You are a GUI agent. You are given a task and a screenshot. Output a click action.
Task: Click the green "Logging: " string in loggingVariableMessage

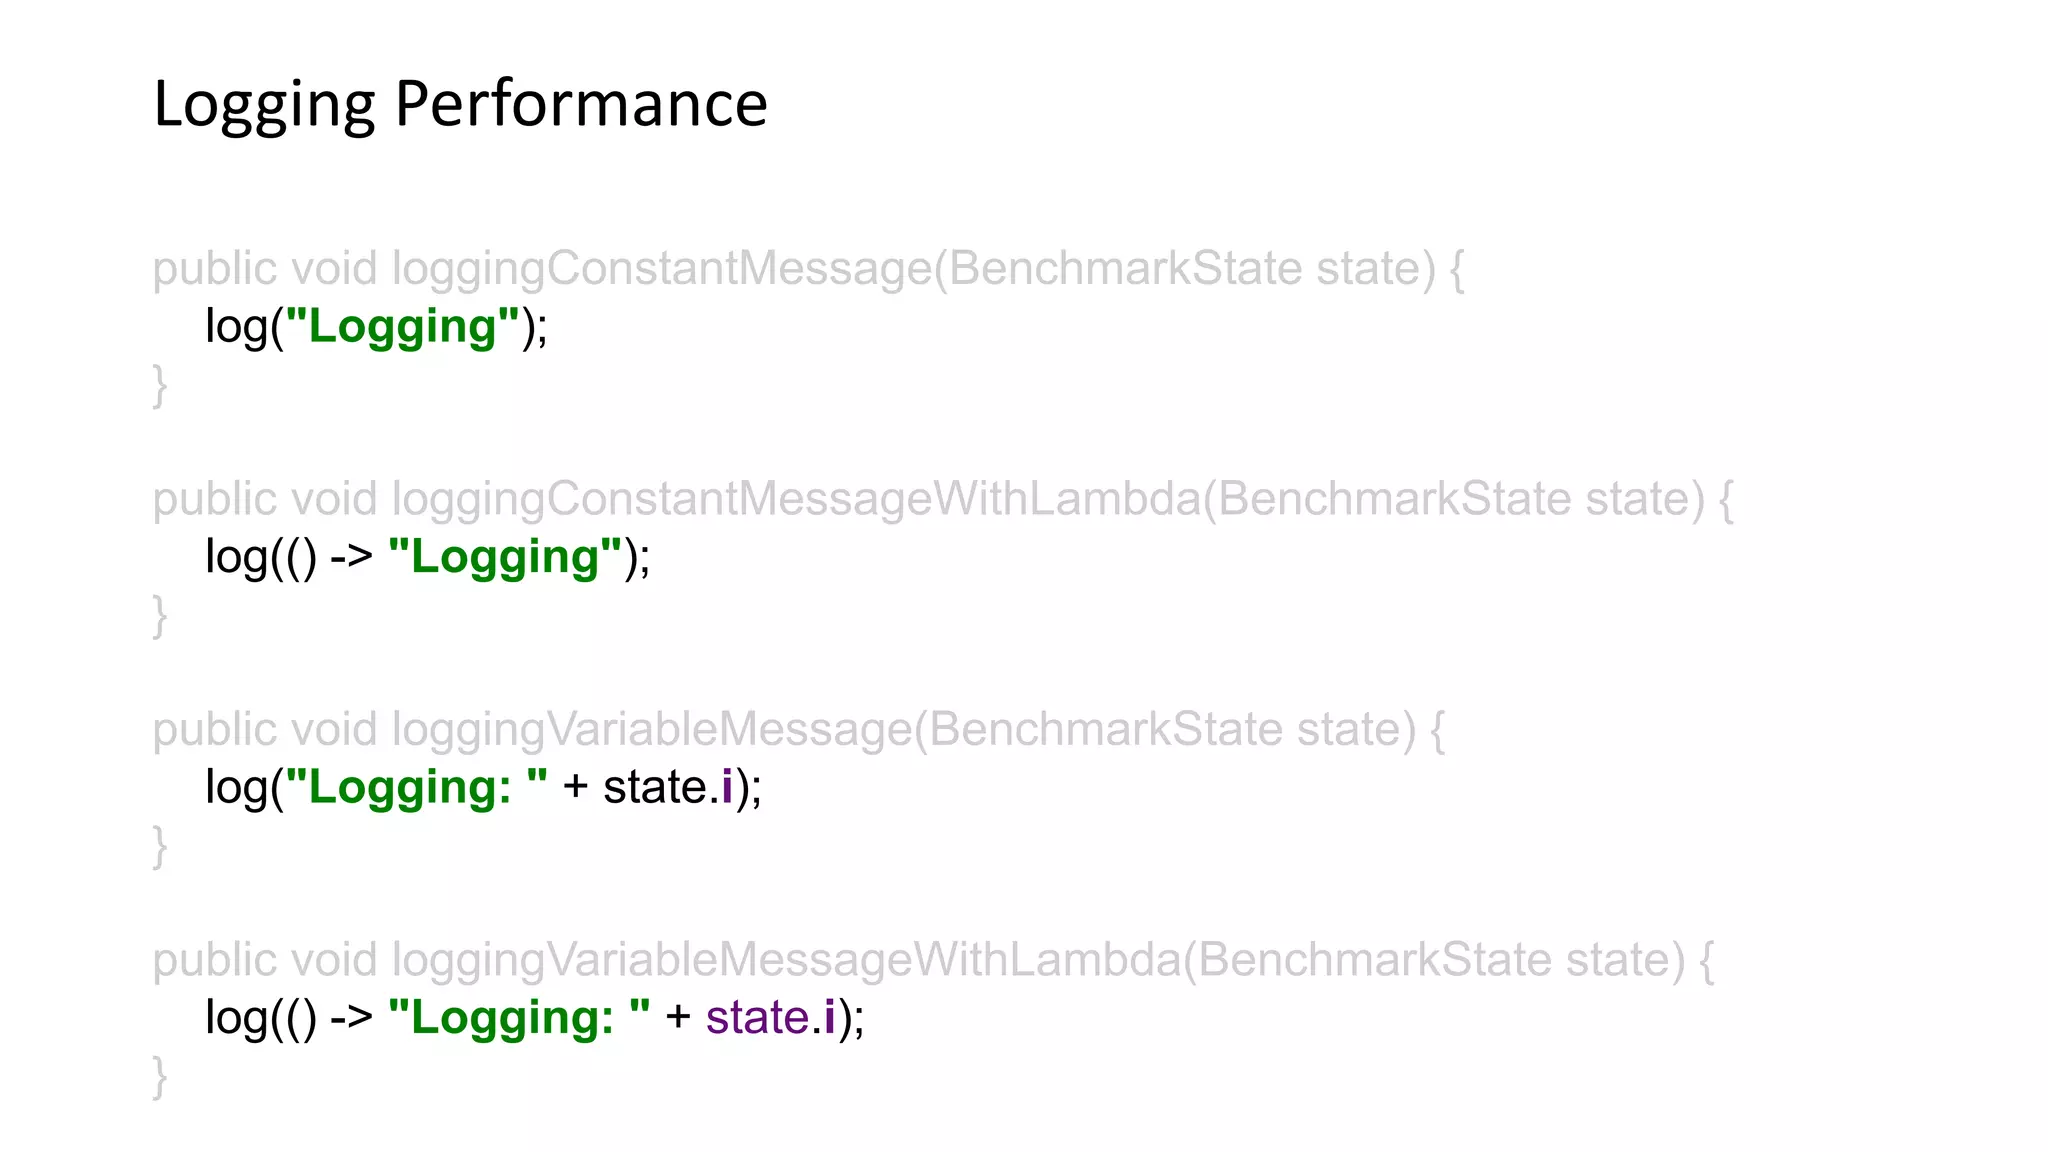tap(416, 788)
